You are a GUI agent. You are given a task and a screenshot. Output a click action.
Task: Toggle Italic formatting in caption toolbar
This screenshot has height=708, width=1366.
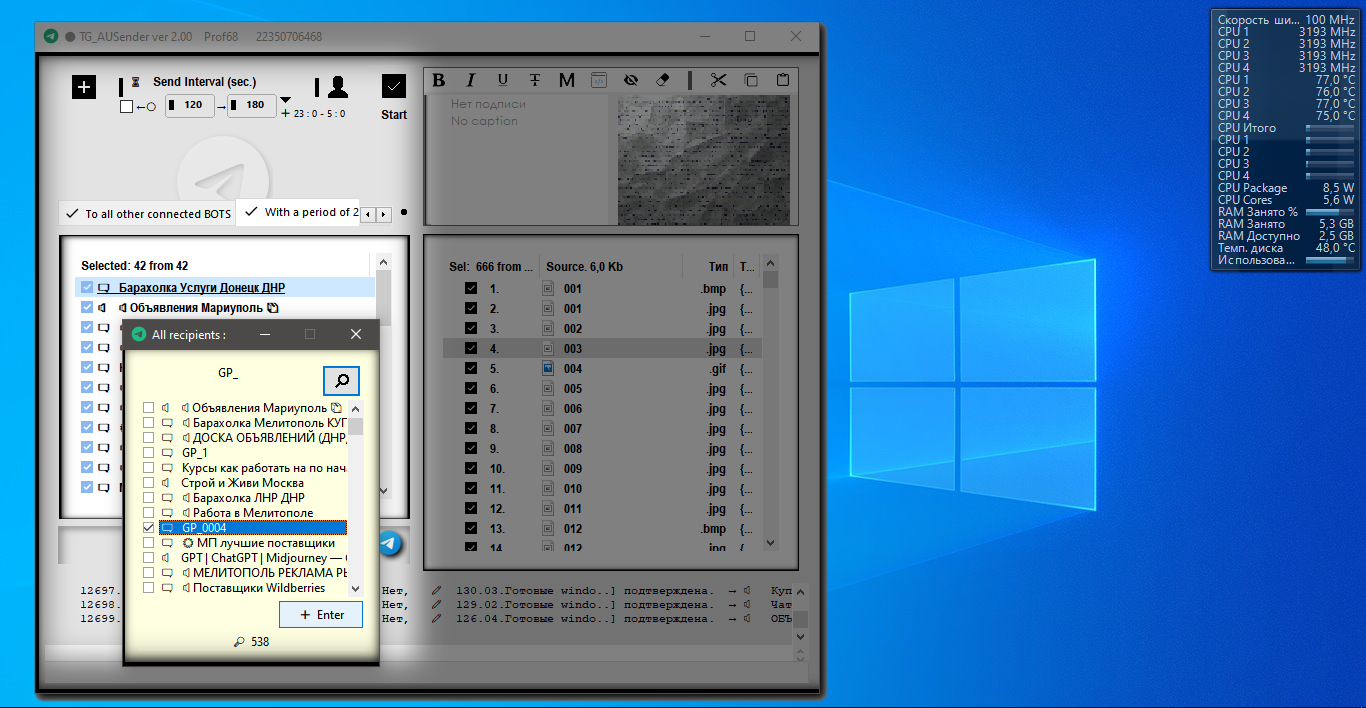pos(470,80)
